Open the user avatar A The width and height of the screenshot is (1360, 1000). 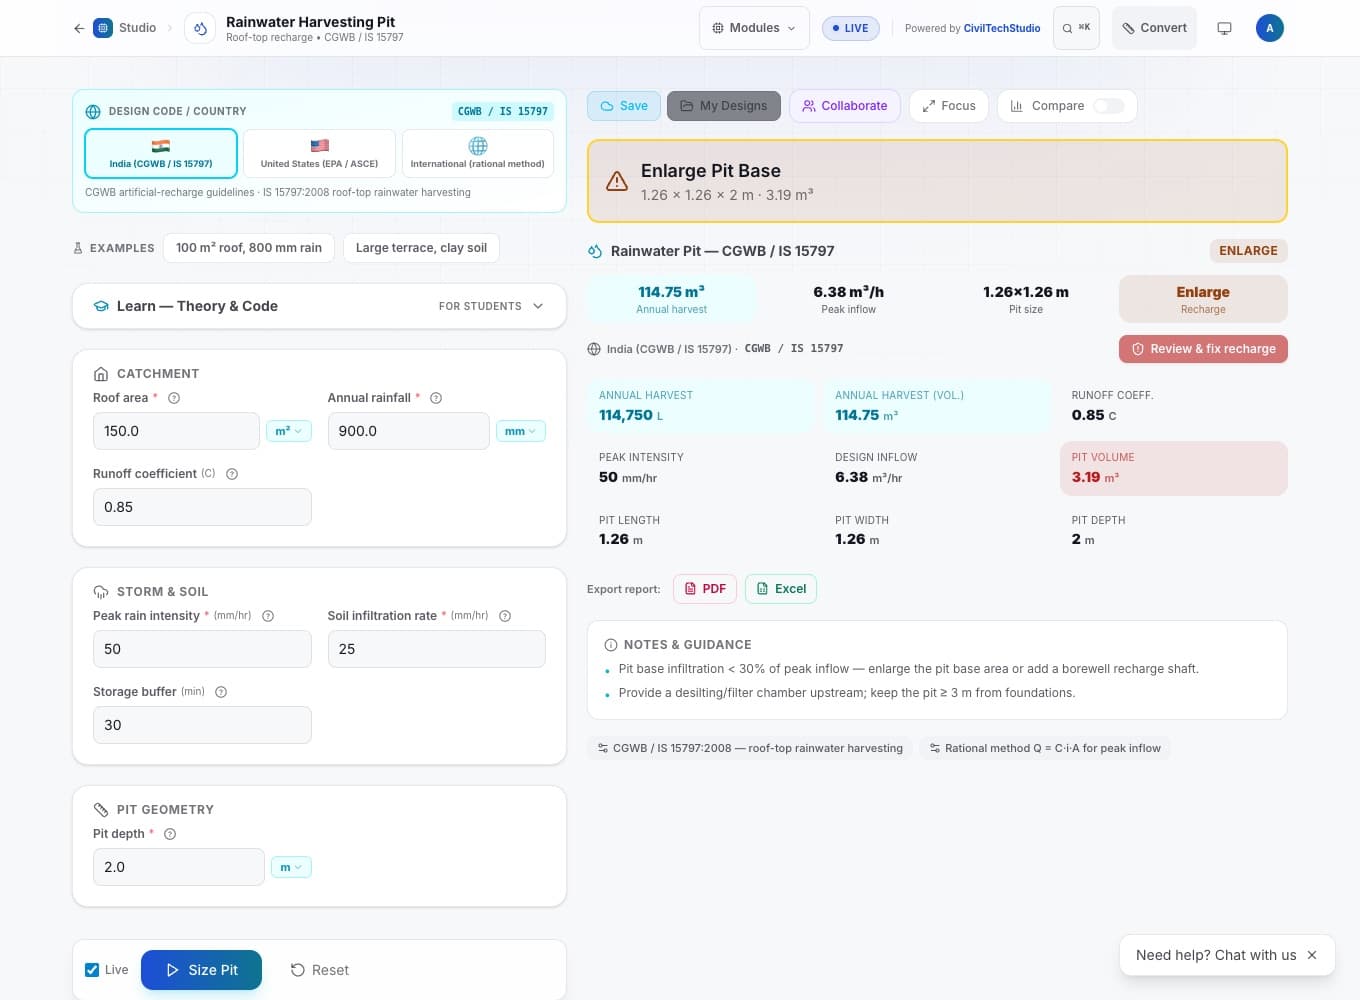[x=1270, y=28]
